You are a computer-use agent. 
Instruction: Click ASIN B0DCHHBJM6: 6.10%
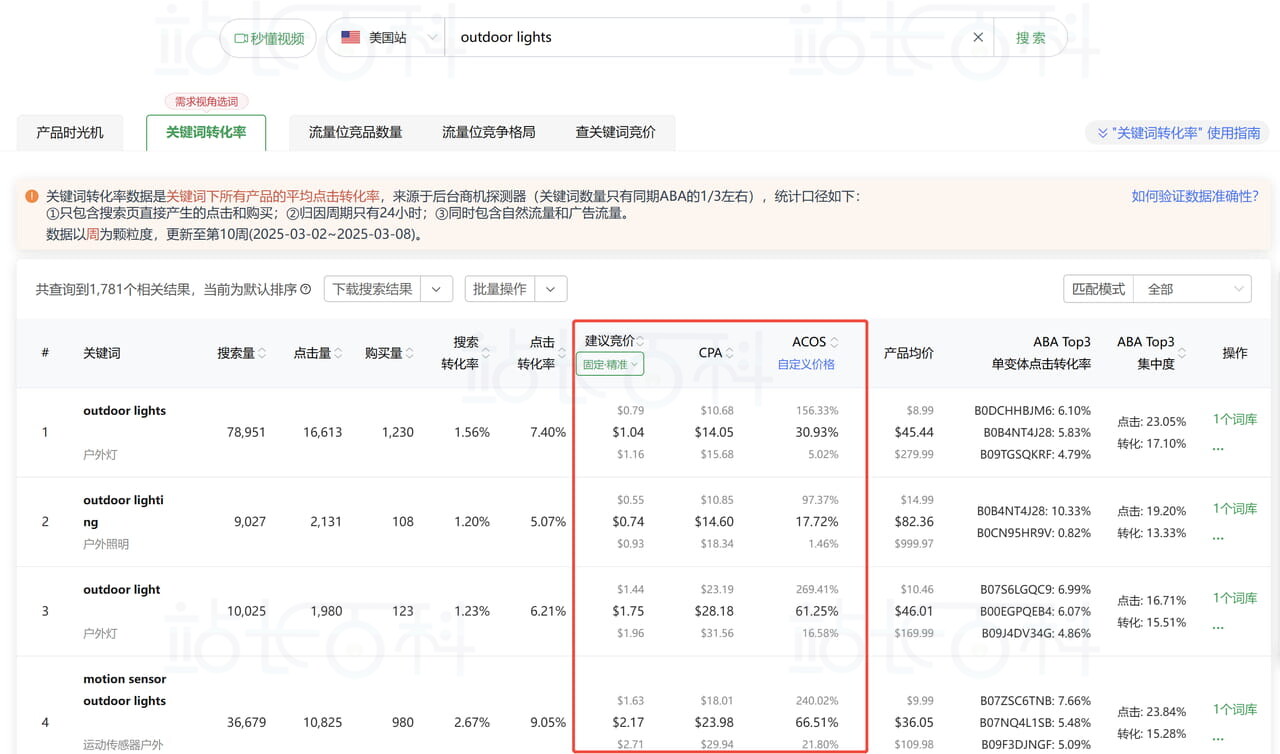click(x=1032, y=411)
